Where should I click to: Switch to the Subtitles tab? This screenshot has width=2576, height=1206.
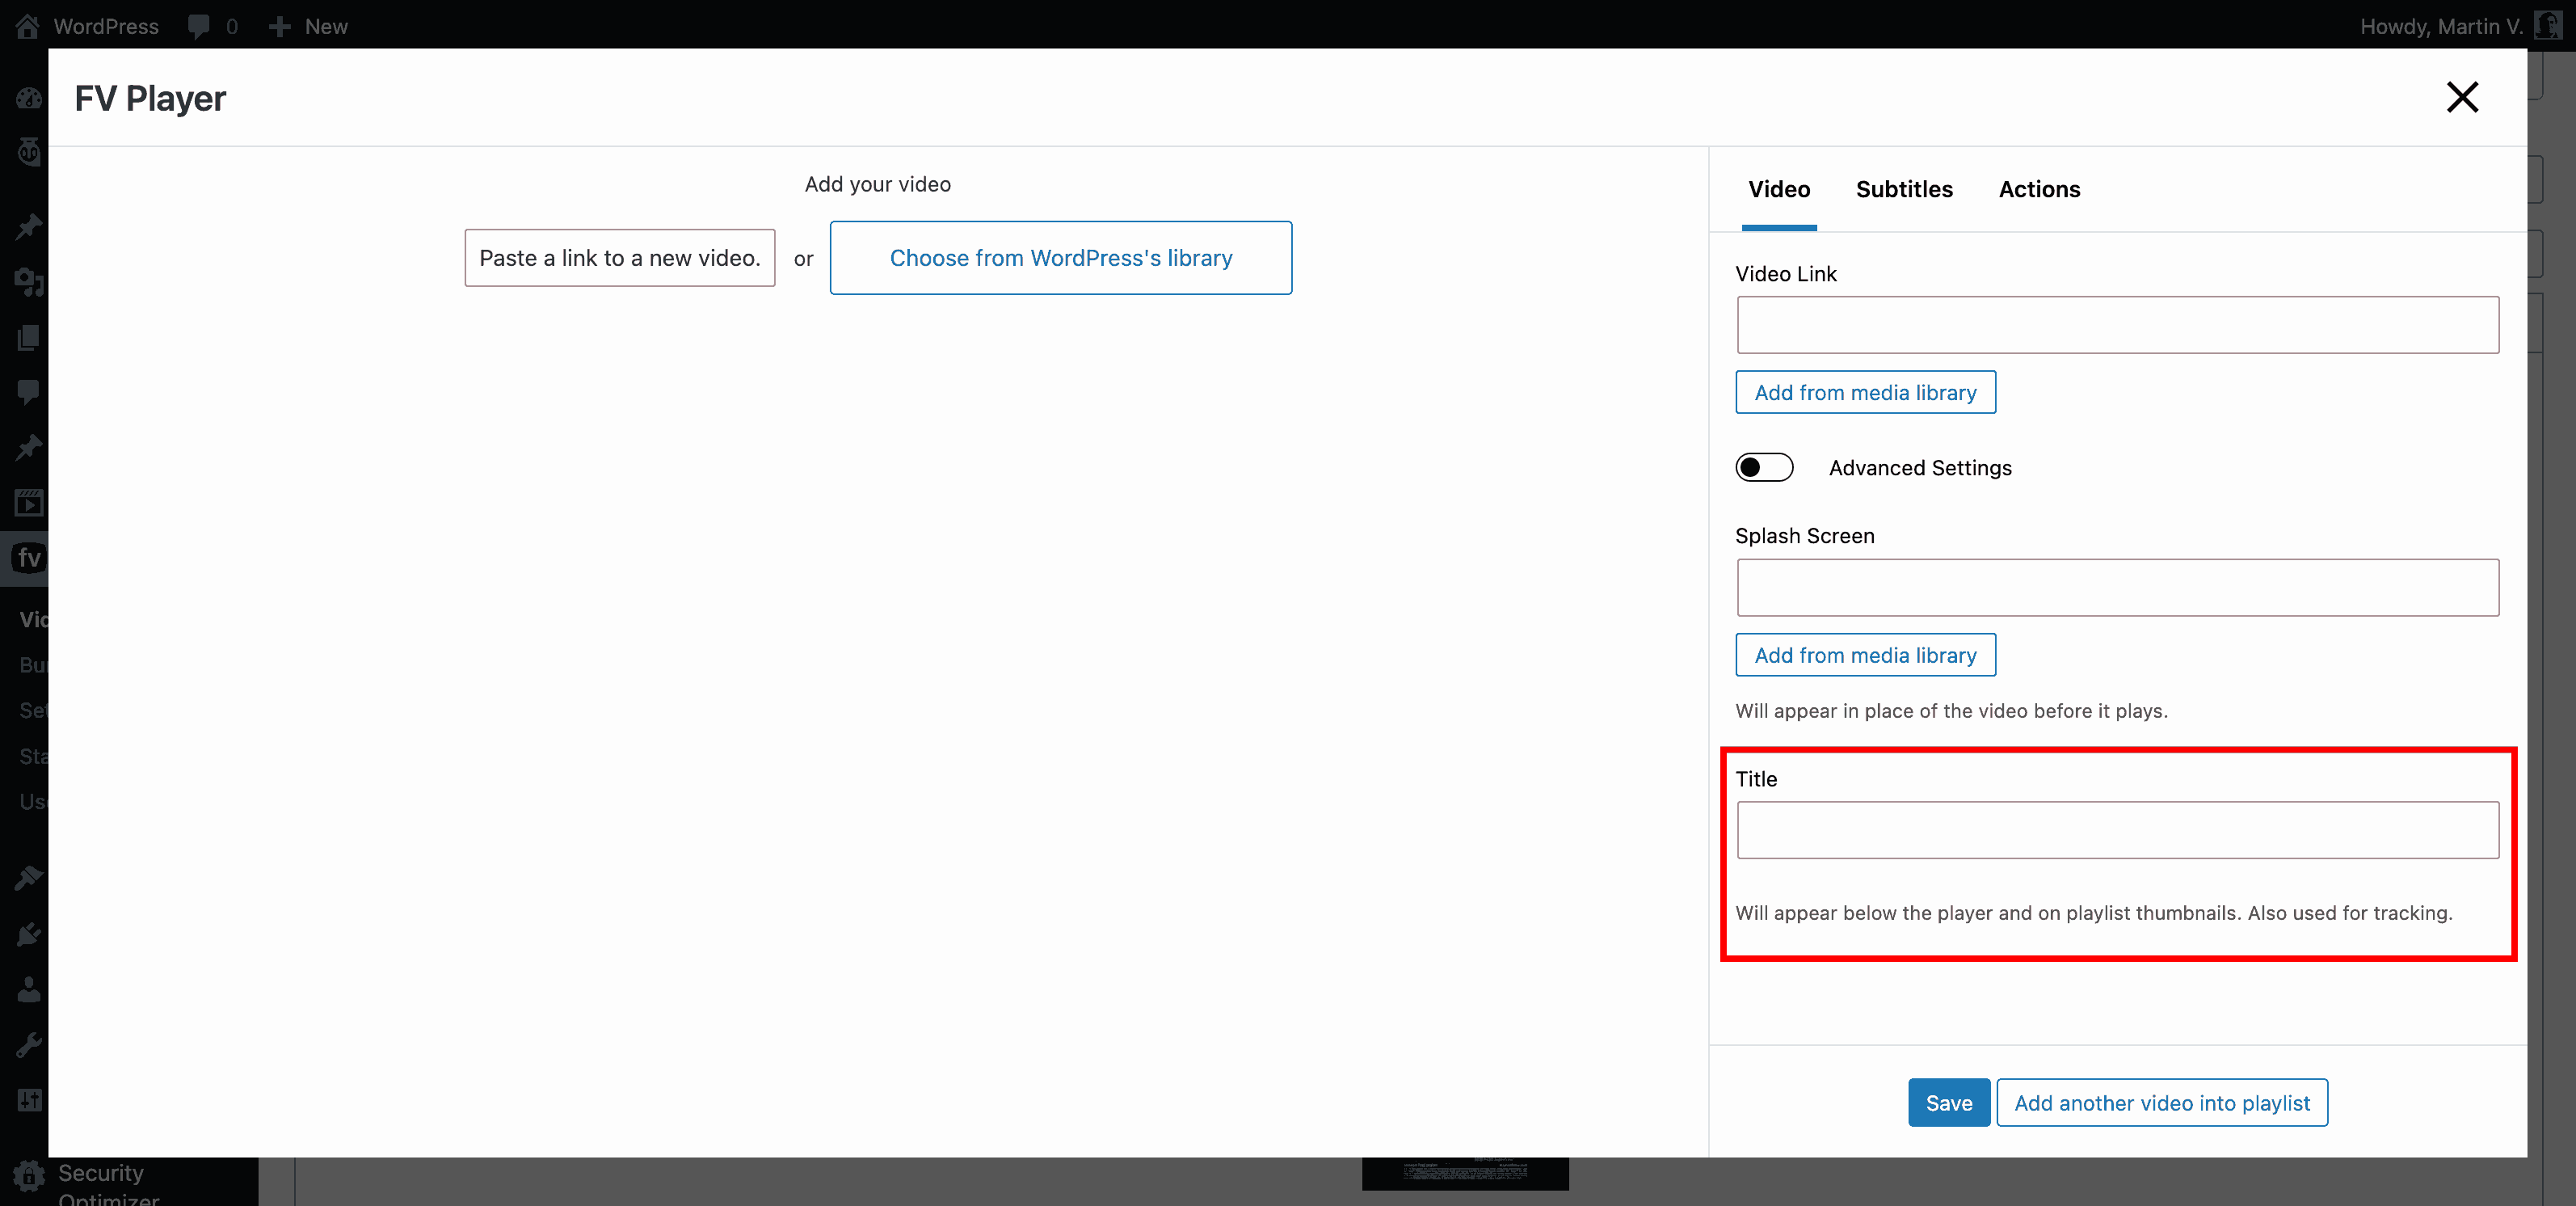(1904, 189)
